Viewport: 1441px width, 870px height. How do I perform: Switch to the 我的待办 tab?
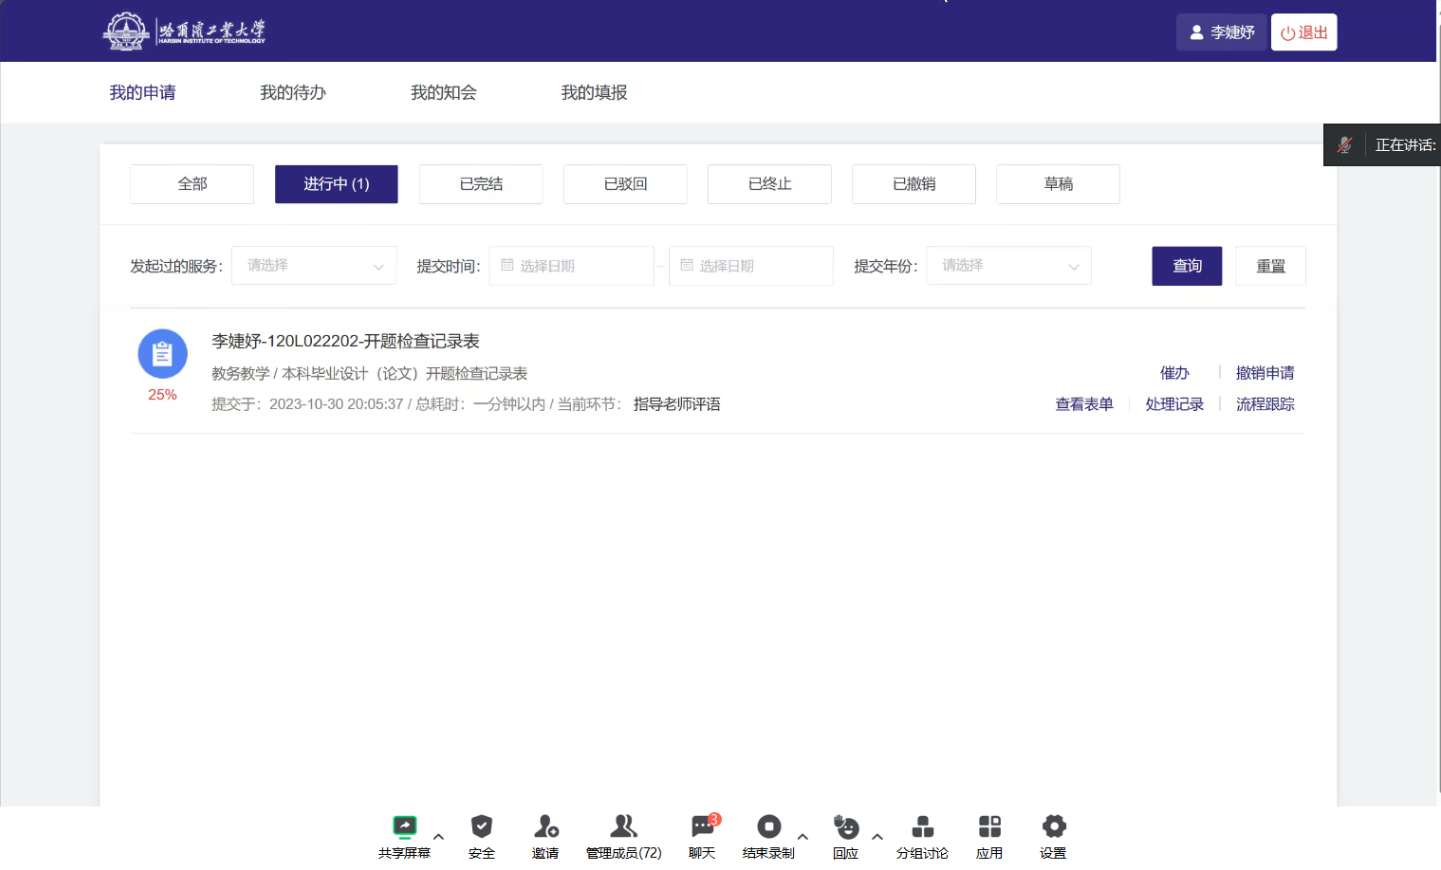point(293,93)
